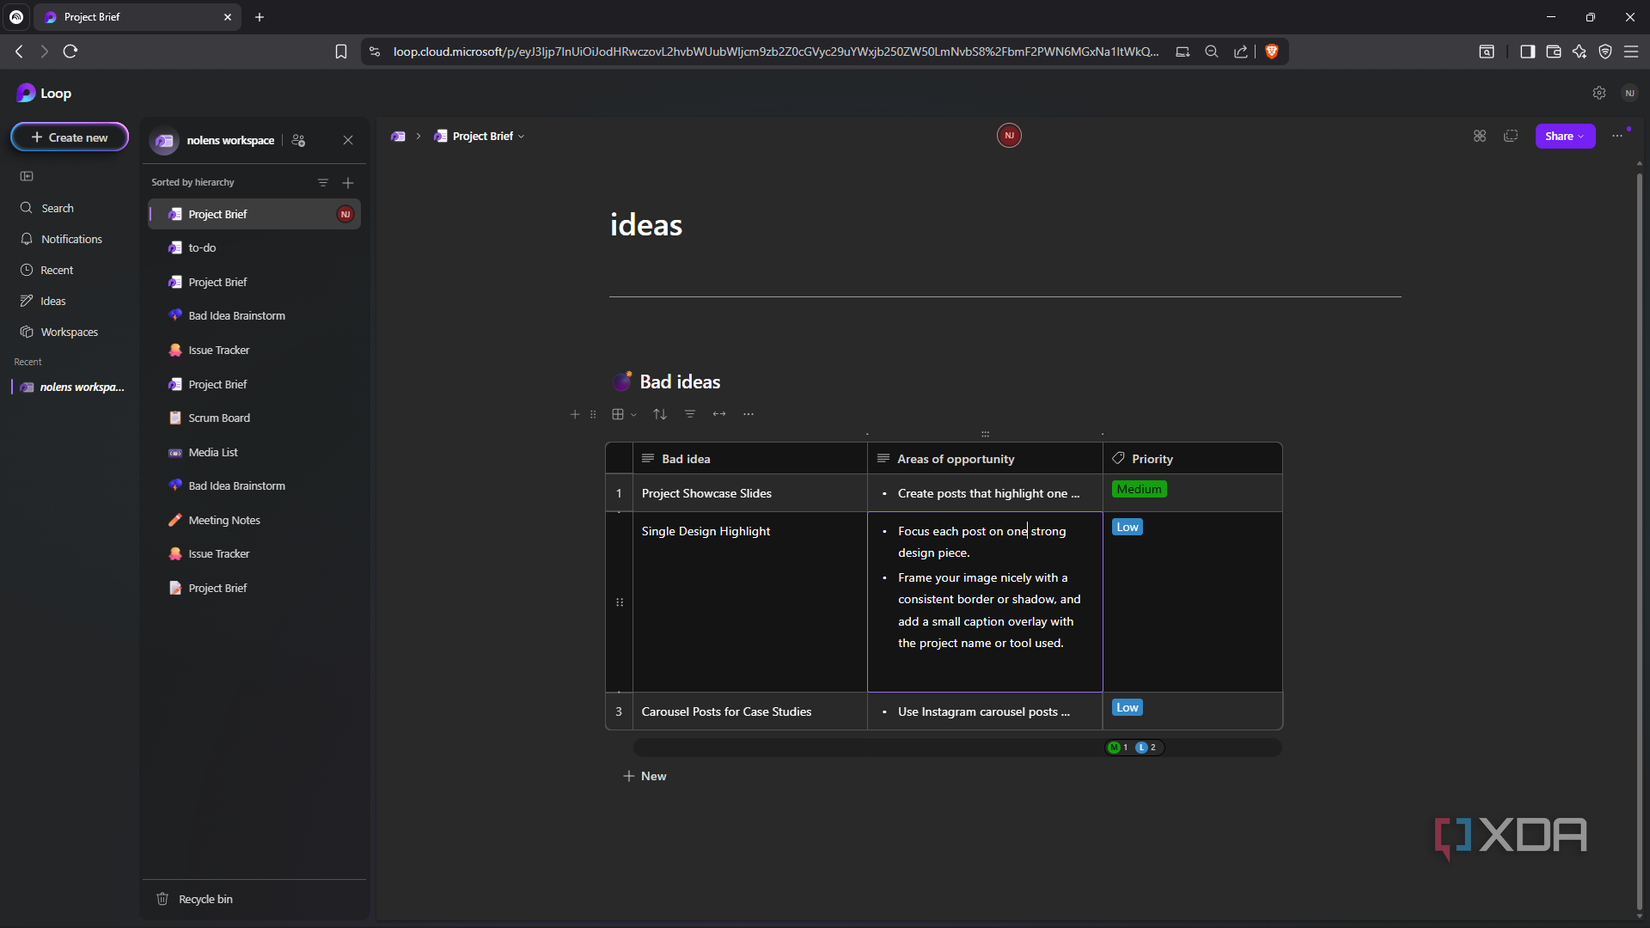Image resolution: width=1650 pixels, height=928 pixels.
Task: Toggle the browser sidebar panel
Action: 1527,52
